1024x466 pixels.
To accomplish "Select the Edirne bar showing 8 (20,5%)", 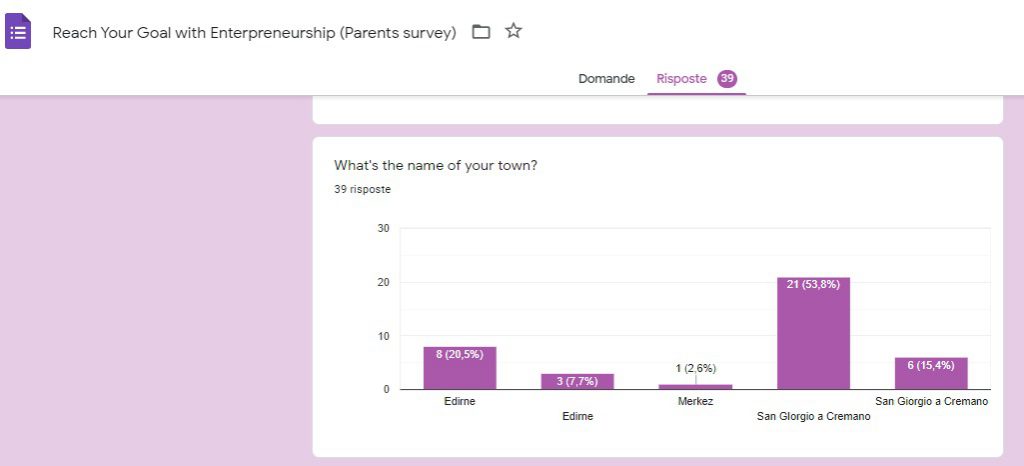I will coord(460,368).
